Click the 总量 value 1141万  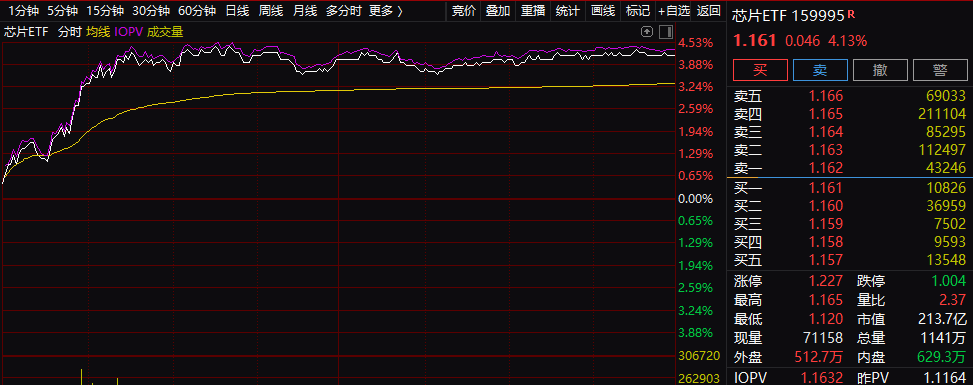[944, 338]
